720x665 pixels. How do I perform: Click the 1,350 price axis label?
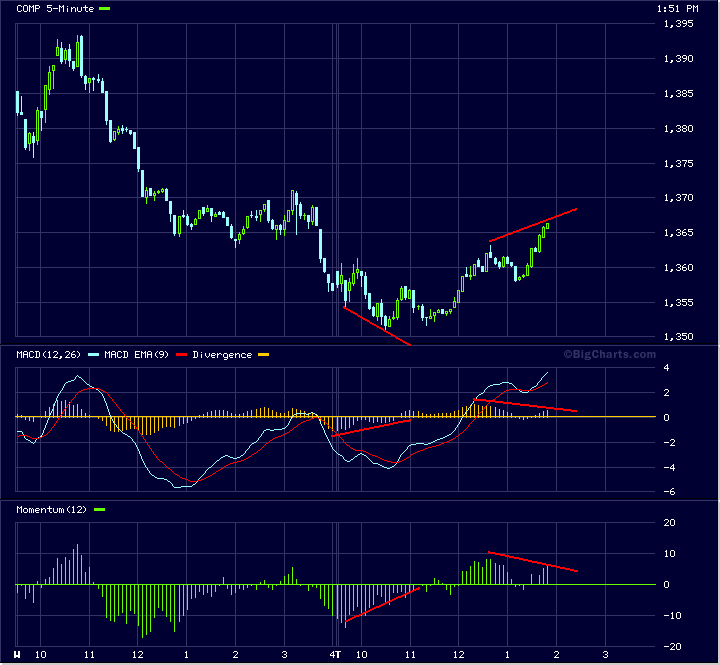(x=678, y=337)
